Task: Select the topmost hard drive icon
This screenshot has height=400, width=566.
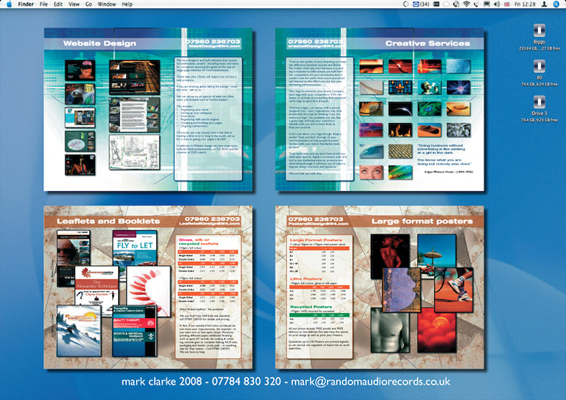Action: tap(539, 30)
